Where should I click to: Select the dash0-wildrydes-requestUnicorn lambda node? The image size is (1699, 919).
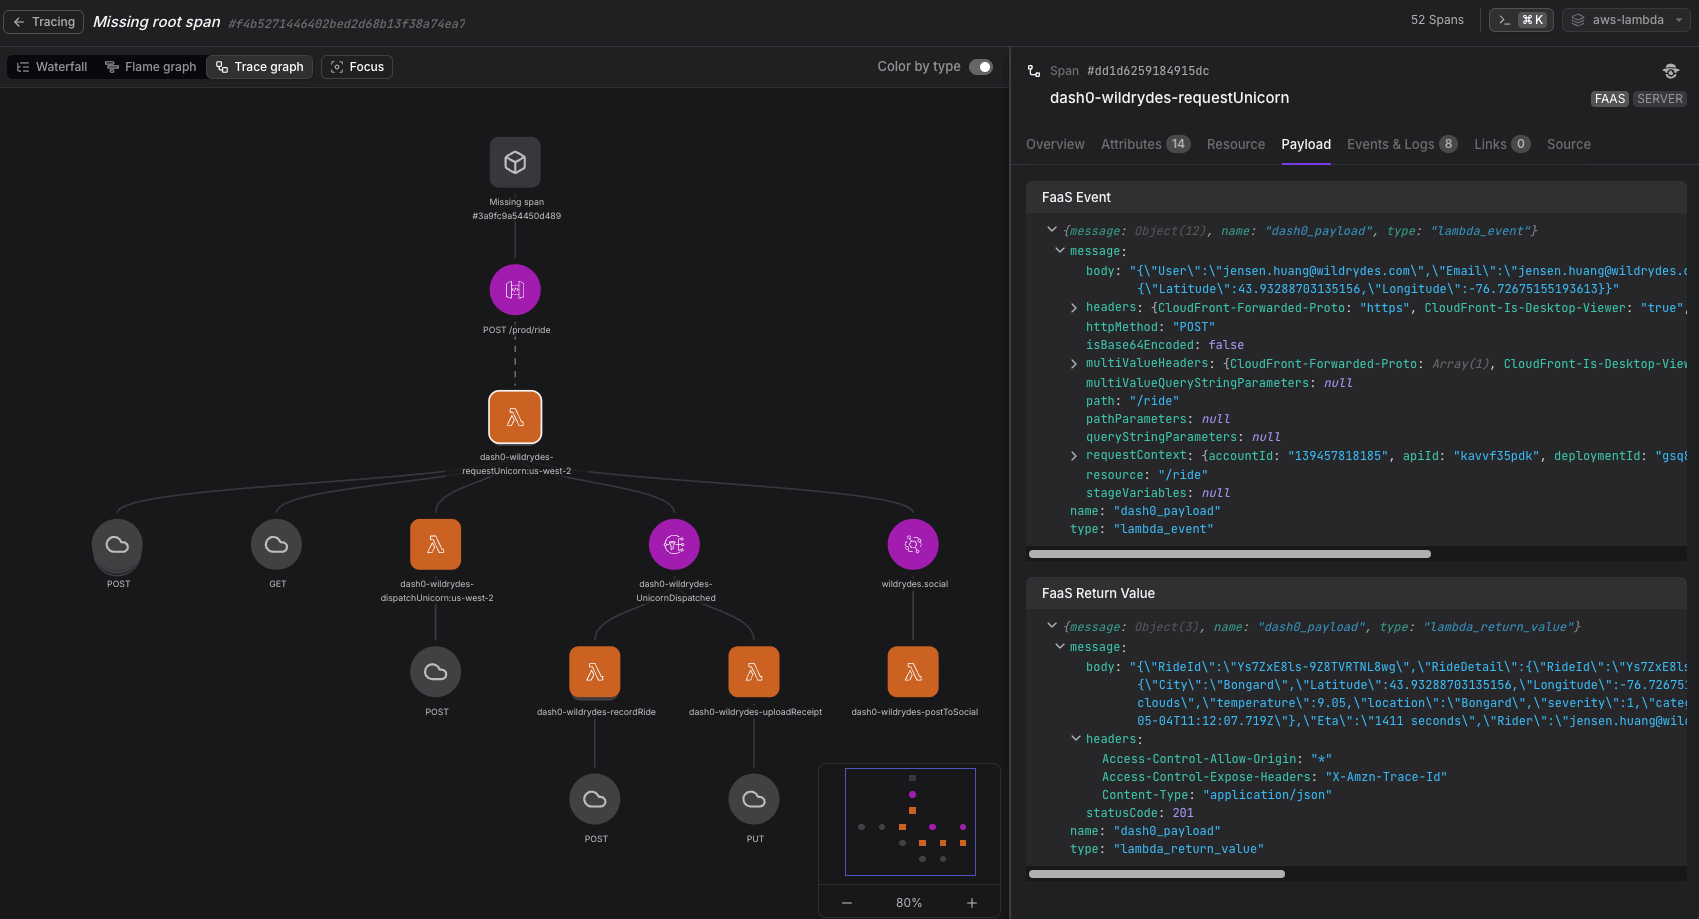515,417
